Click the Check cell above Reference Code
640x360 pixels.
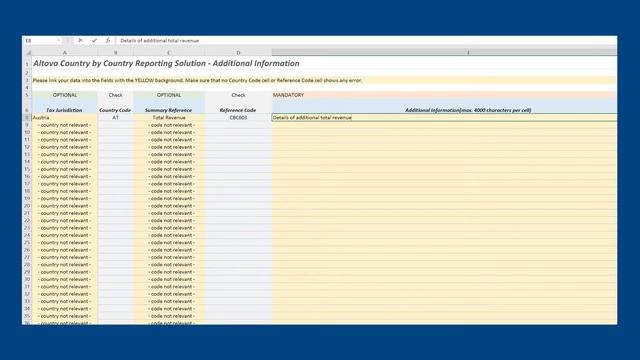(x=238, y=95)
